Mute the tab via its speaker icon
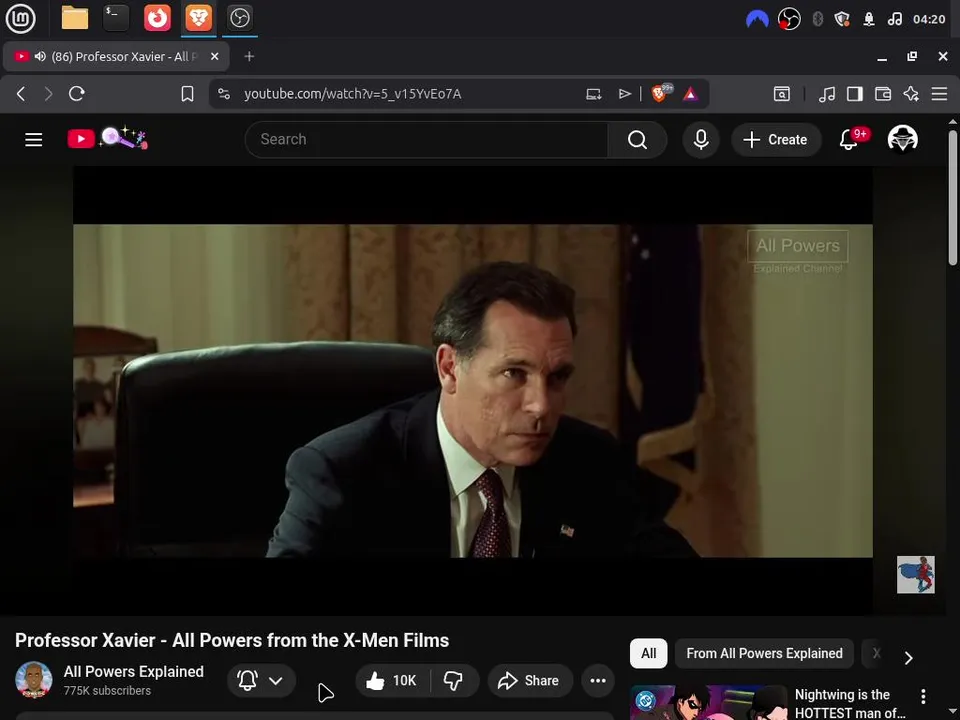This screenshot has height=720, width=960. pos(40,56)
